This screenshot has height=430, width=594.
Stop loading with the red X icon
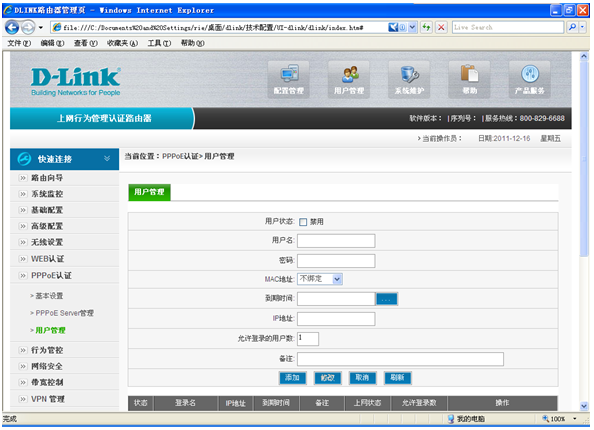[x=441, y=27]
